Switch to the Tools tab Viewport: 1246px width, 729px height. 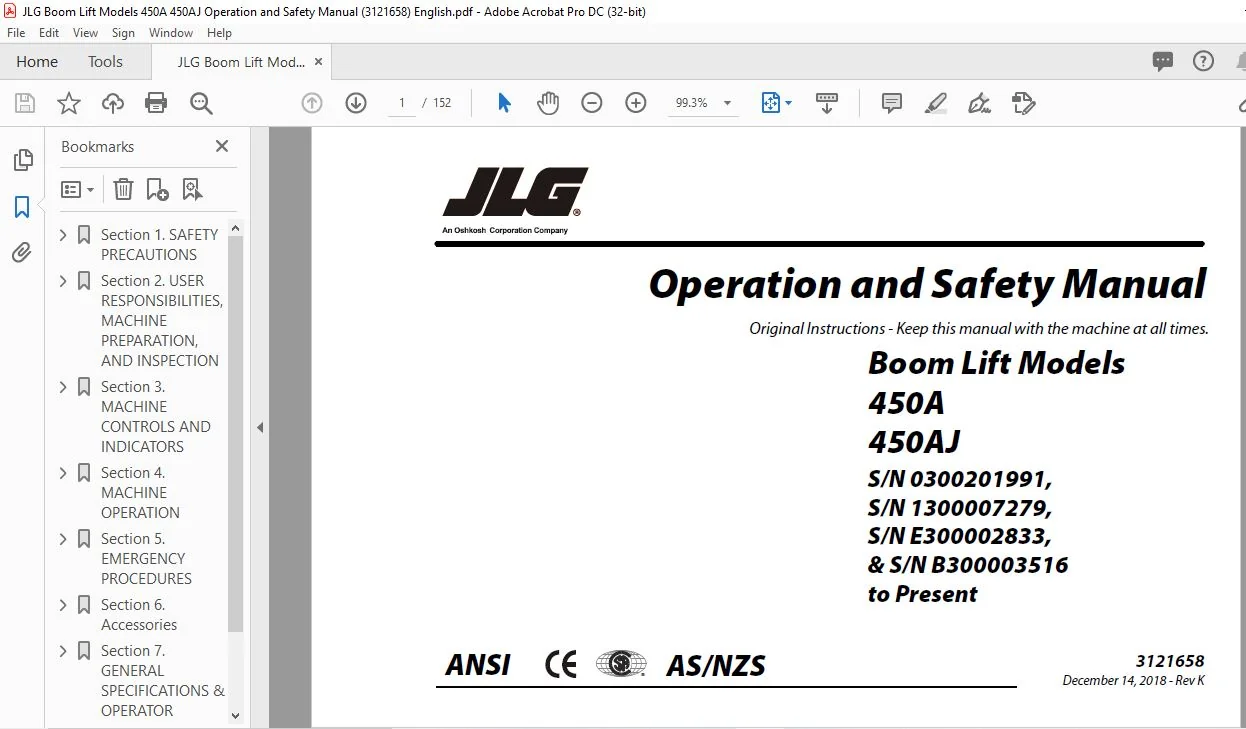pos(105,61)
